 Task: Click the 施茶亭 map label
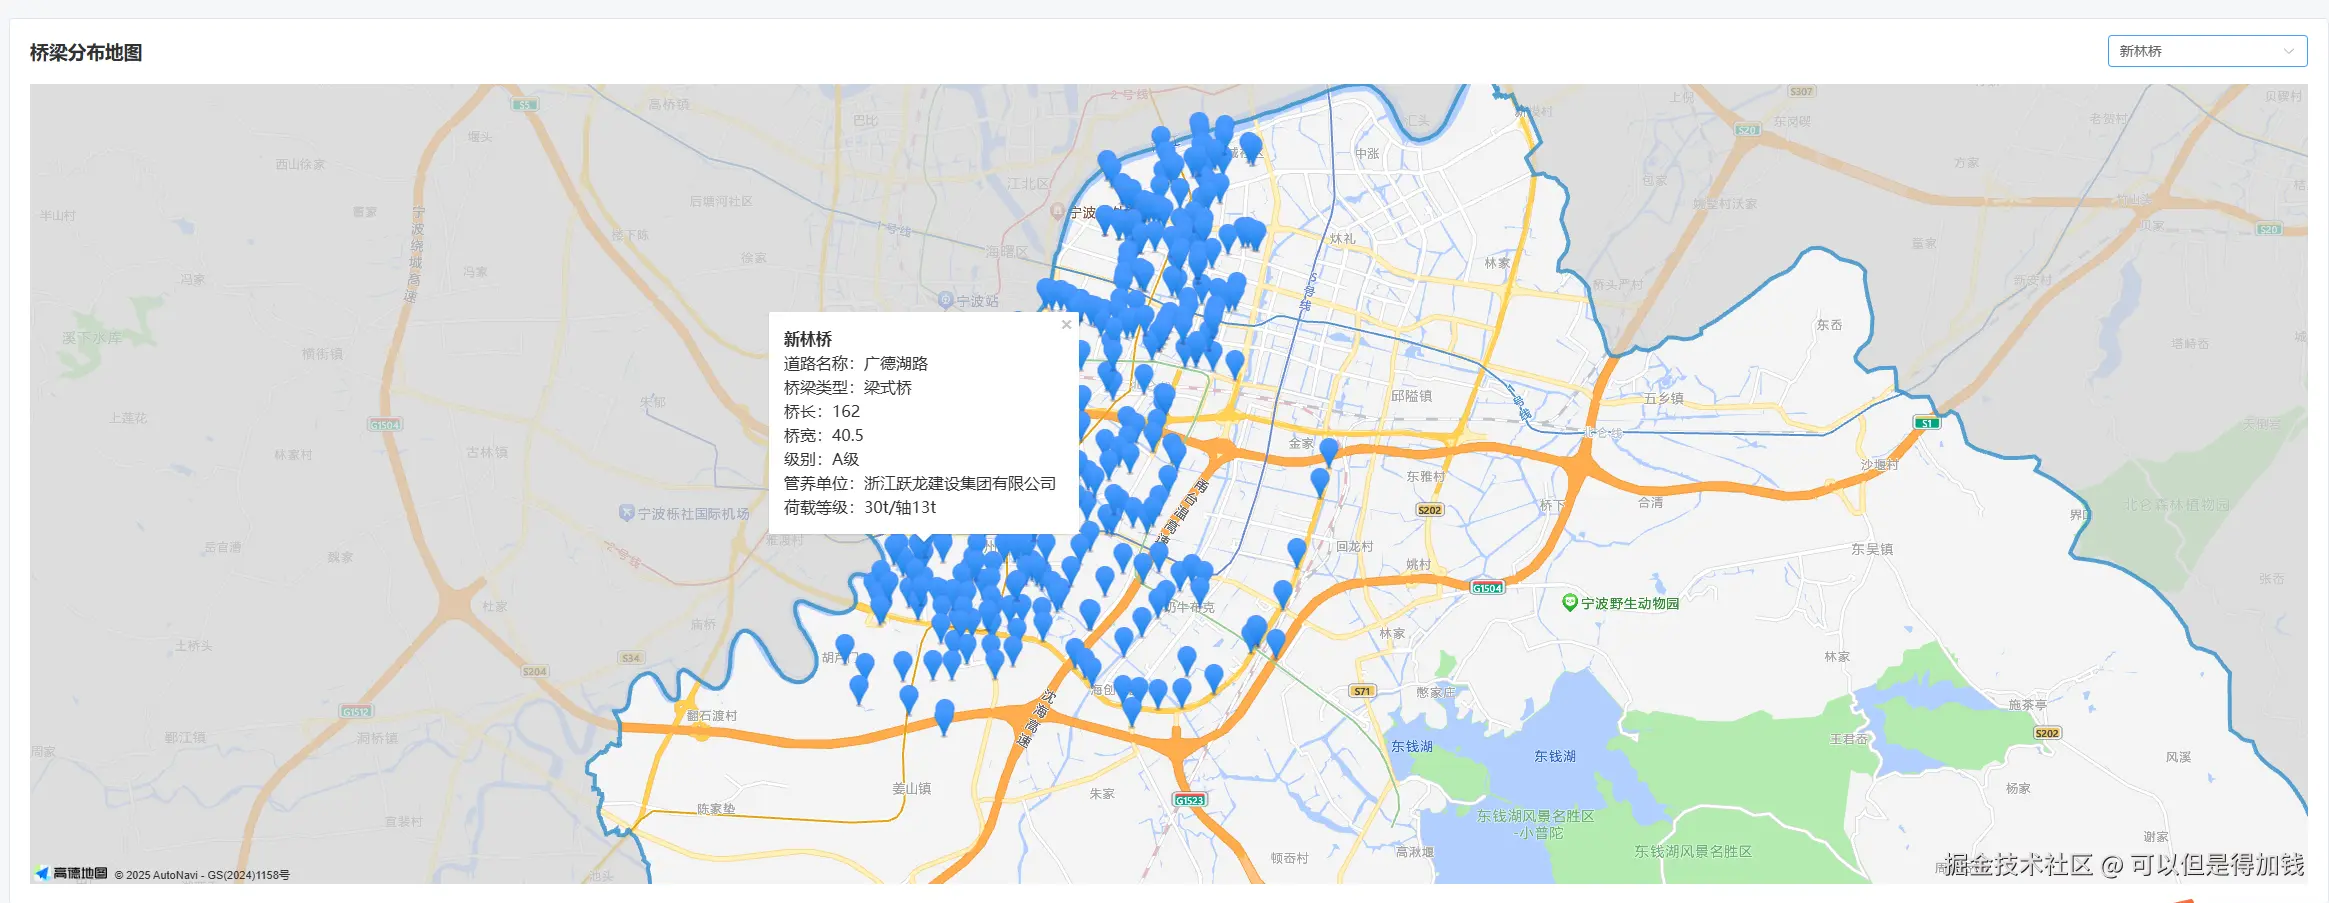tap(2027, 705)
